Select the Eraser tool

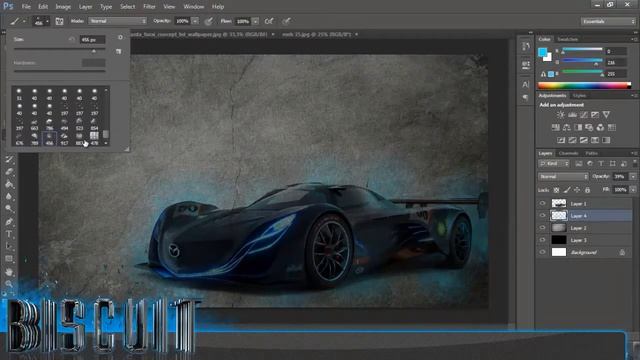point(9,172)
